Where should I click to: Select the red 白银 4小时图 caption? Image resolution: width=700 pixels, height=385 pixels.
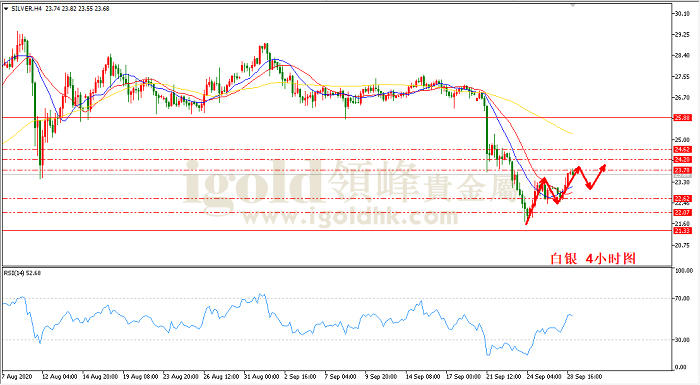[592, 259]
